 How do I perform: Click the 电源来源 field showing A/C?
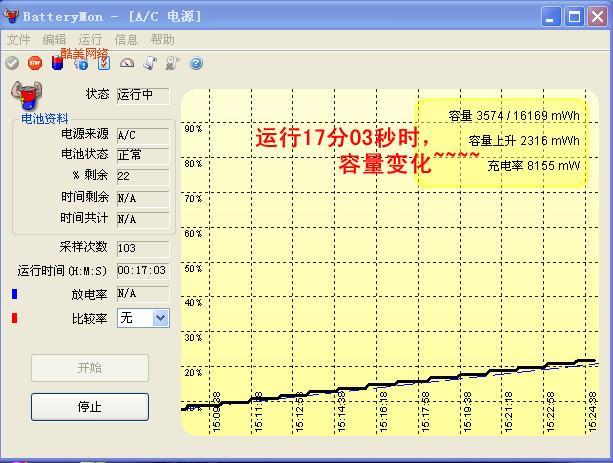[143, 135]
